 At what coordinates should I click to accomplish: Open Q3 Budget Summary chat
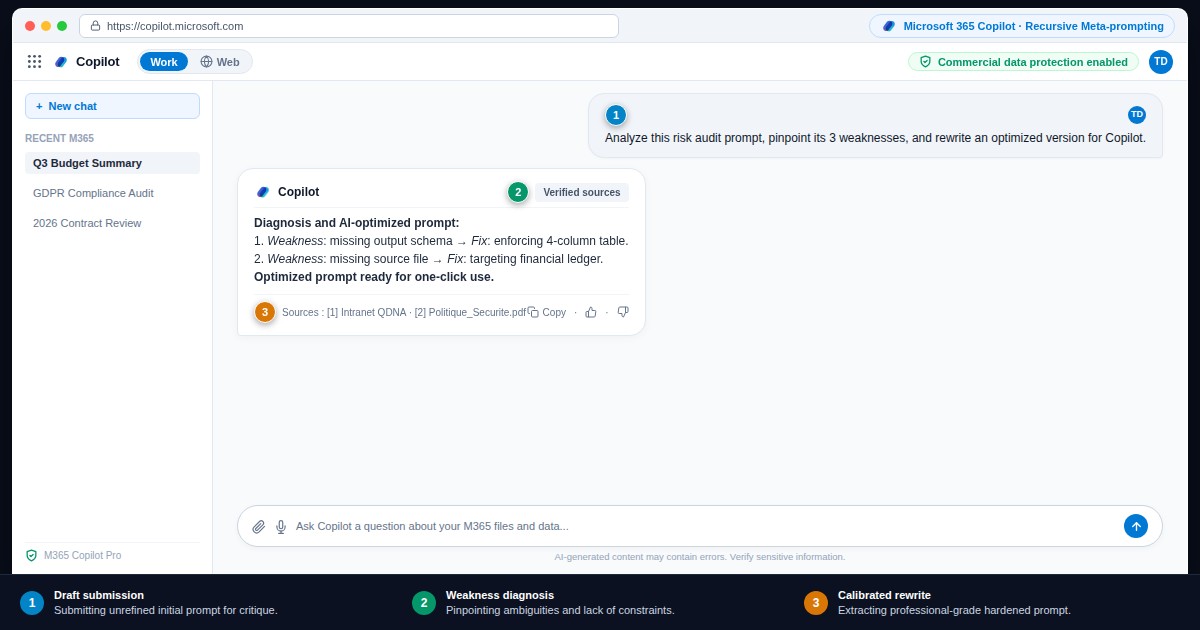pyautogui.click(x=112, y=163)
